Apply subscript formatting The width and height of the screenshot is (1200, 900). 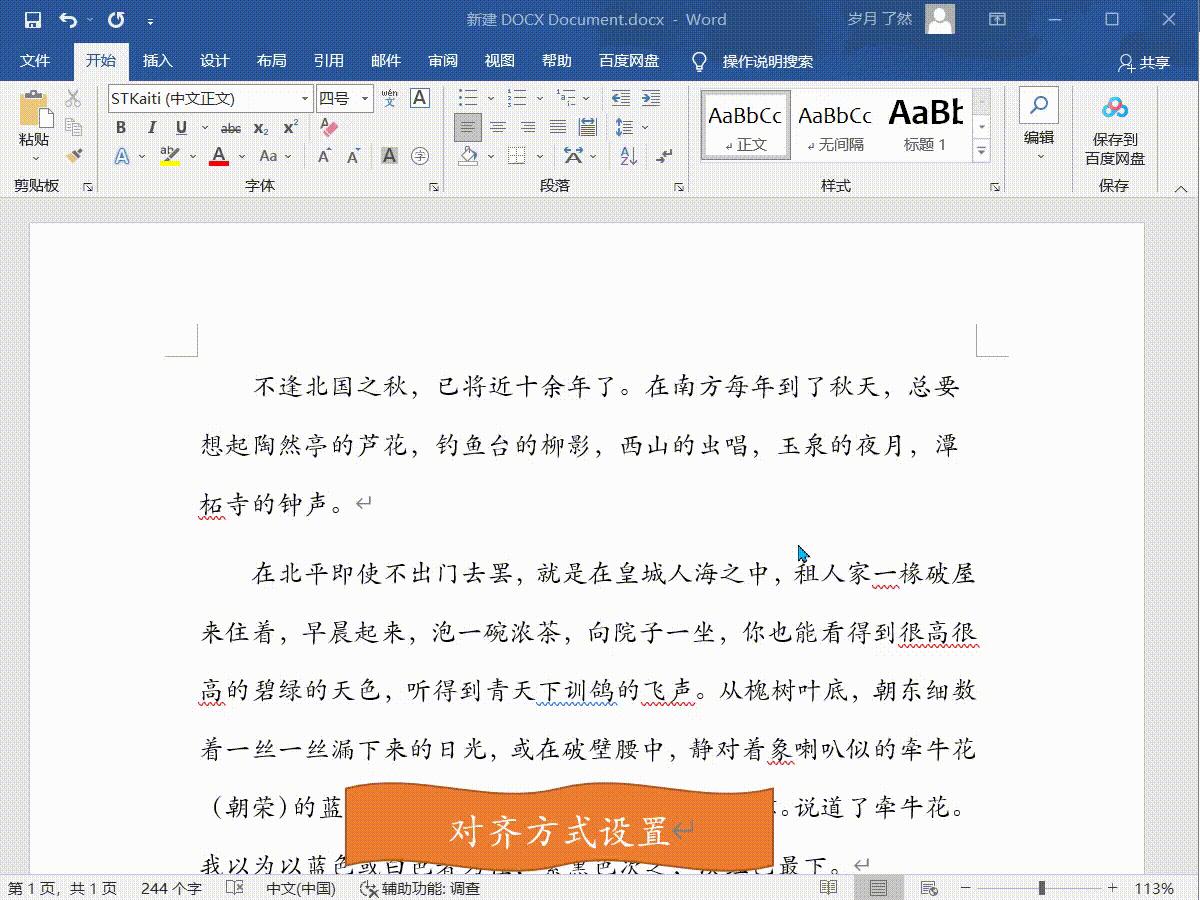pos(261,127)
